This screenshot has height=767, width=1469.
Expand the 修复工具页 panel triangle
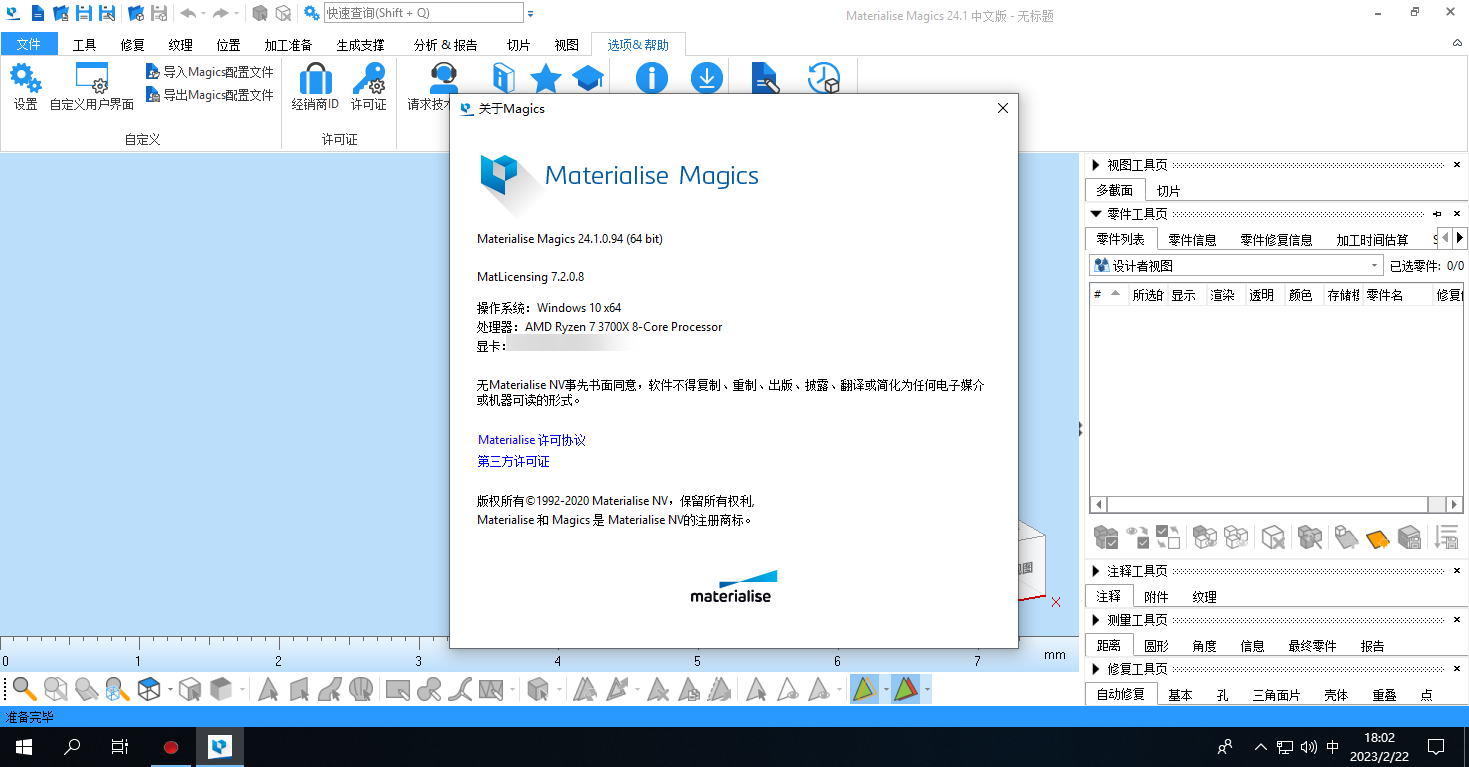pyautogui.click(x=1095, y=669)
